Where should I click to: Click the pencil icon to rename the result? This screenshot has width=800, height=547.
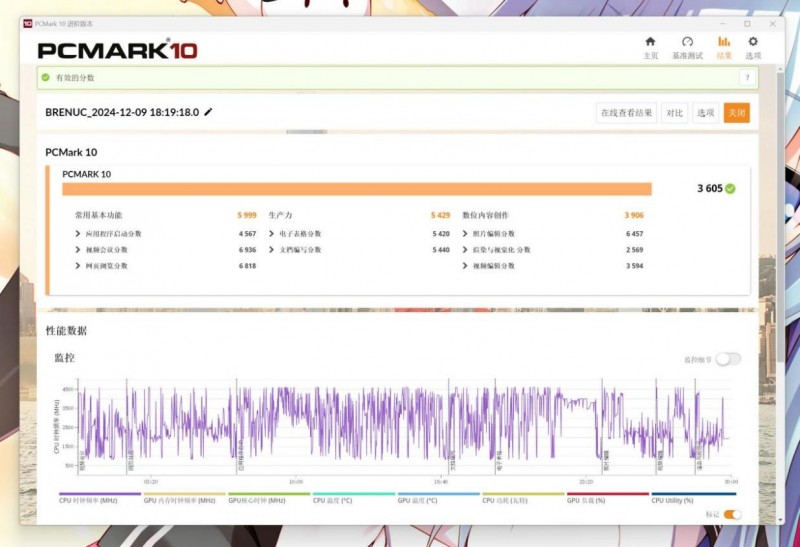208,112
